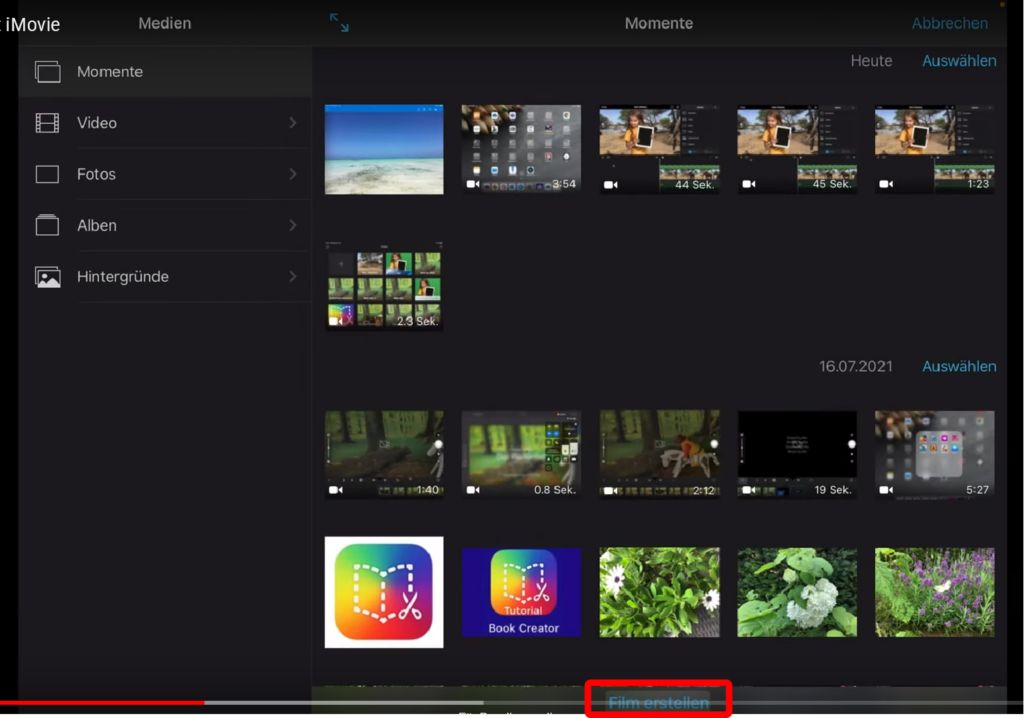1024x718 pixels.
Task: Select the beach photo thumbnail
Action: [384, 149]
